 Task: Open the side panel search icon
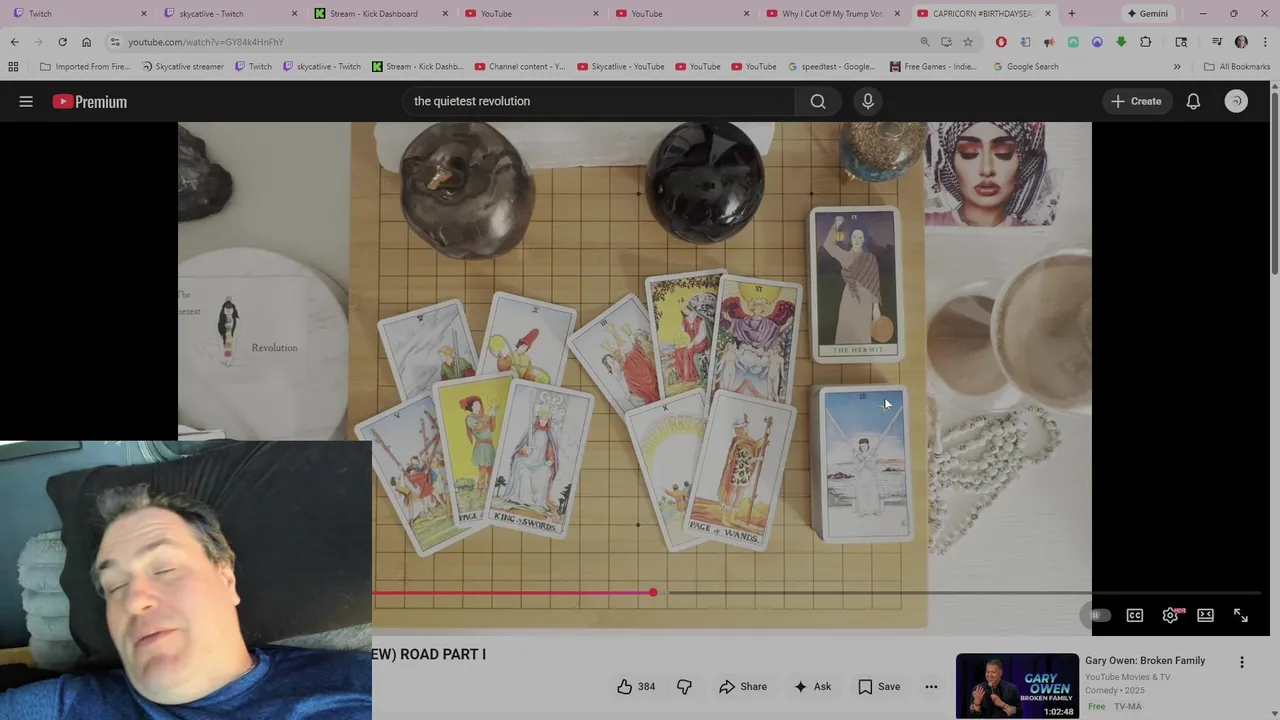[x=1181, y=42]
